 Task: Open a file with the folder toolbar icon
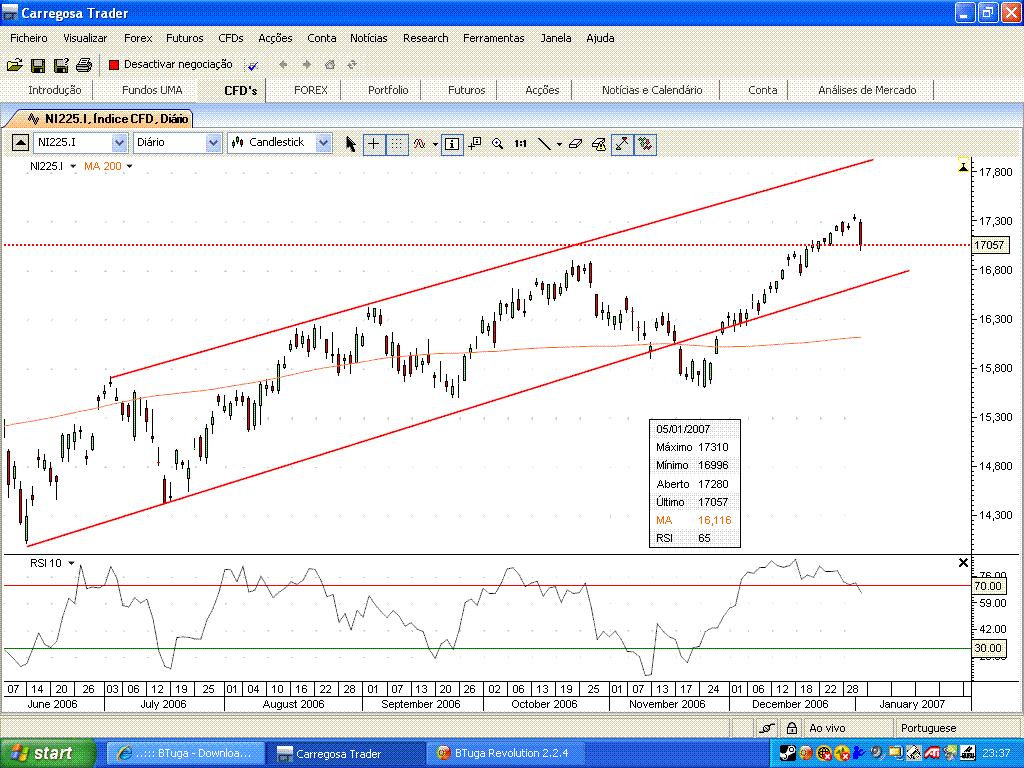click(x=14, y=63)
